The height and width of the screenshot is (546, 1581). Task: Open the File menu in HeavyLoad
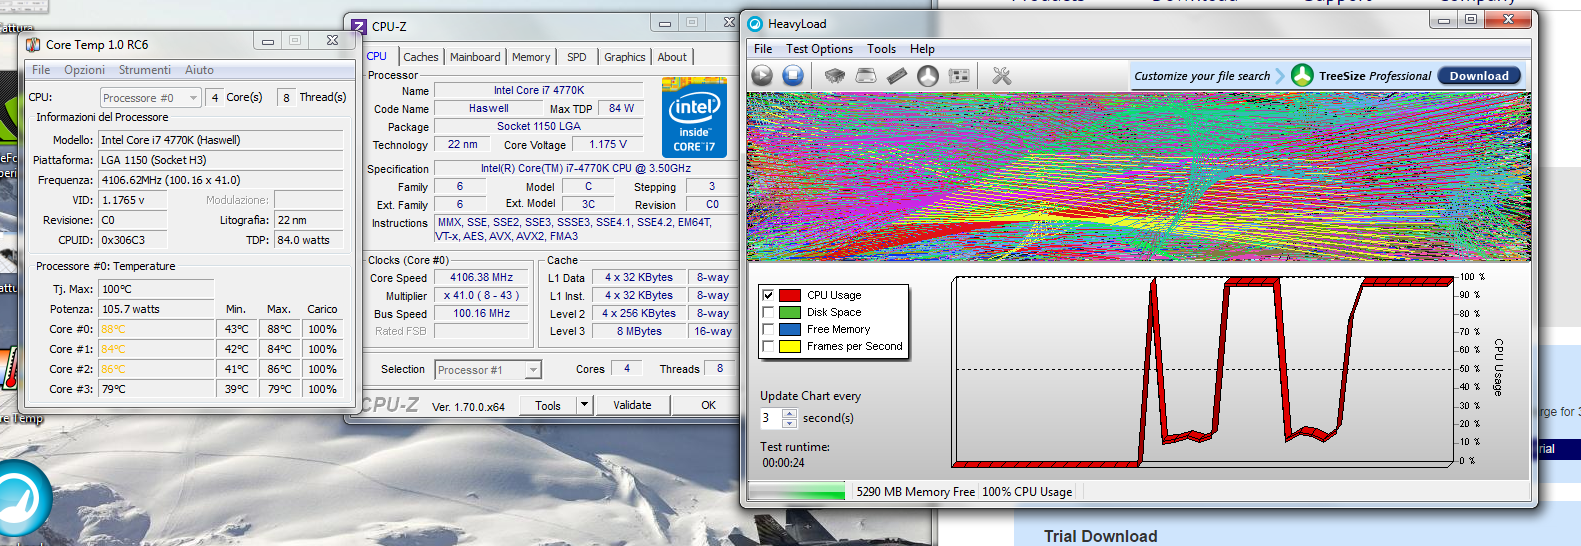tap(763, 49)
